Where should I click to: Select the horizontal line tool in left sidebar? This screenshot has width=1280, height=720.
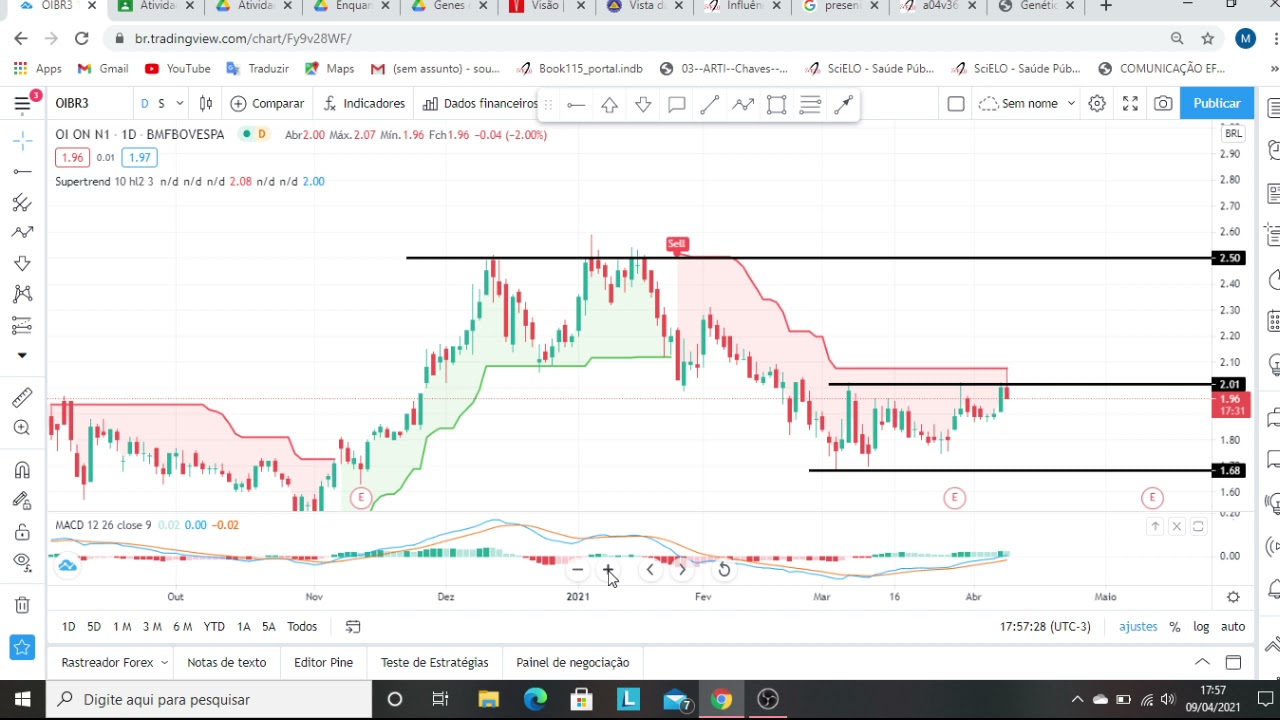pos(22,172)
